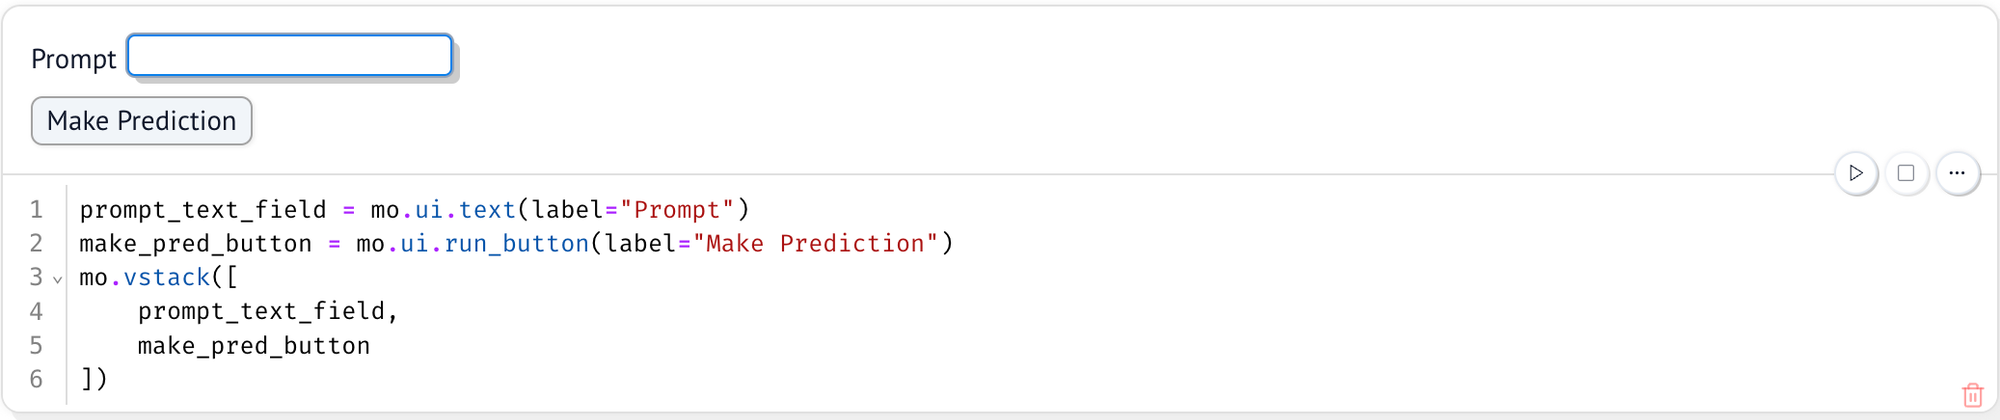The image size is (2000, 420).
Task: Open the cell actions ellipsis menu
Action: 1957,173
